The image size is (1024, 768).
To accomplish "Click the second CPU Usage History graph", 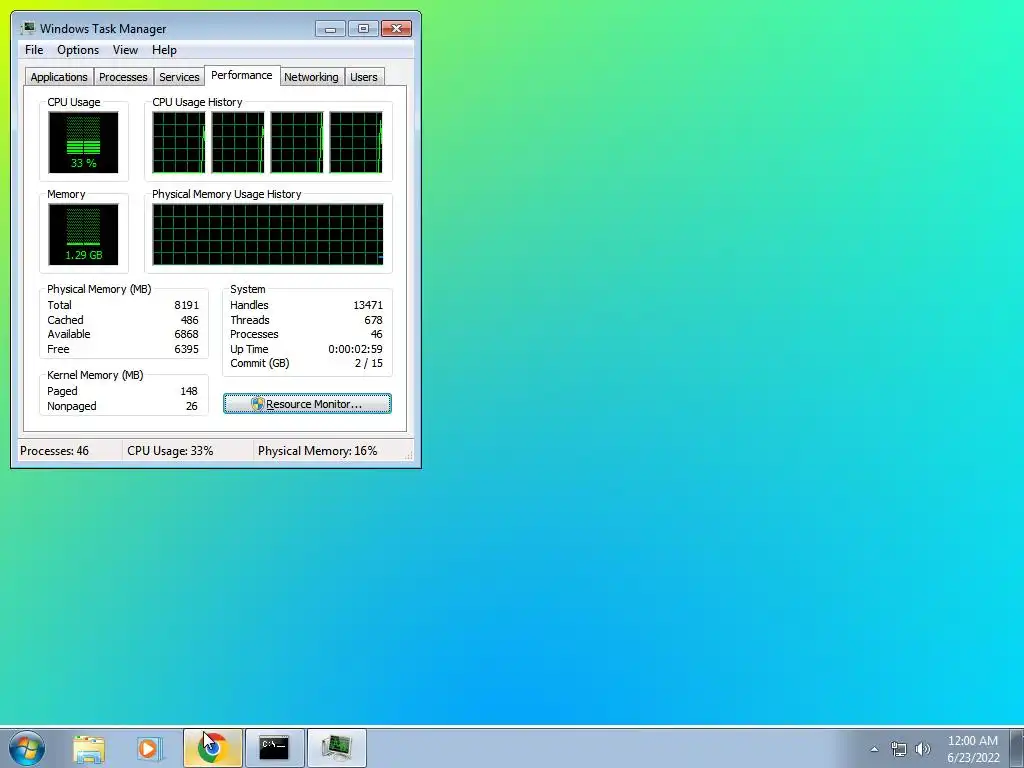I will (x=238, y=142).
